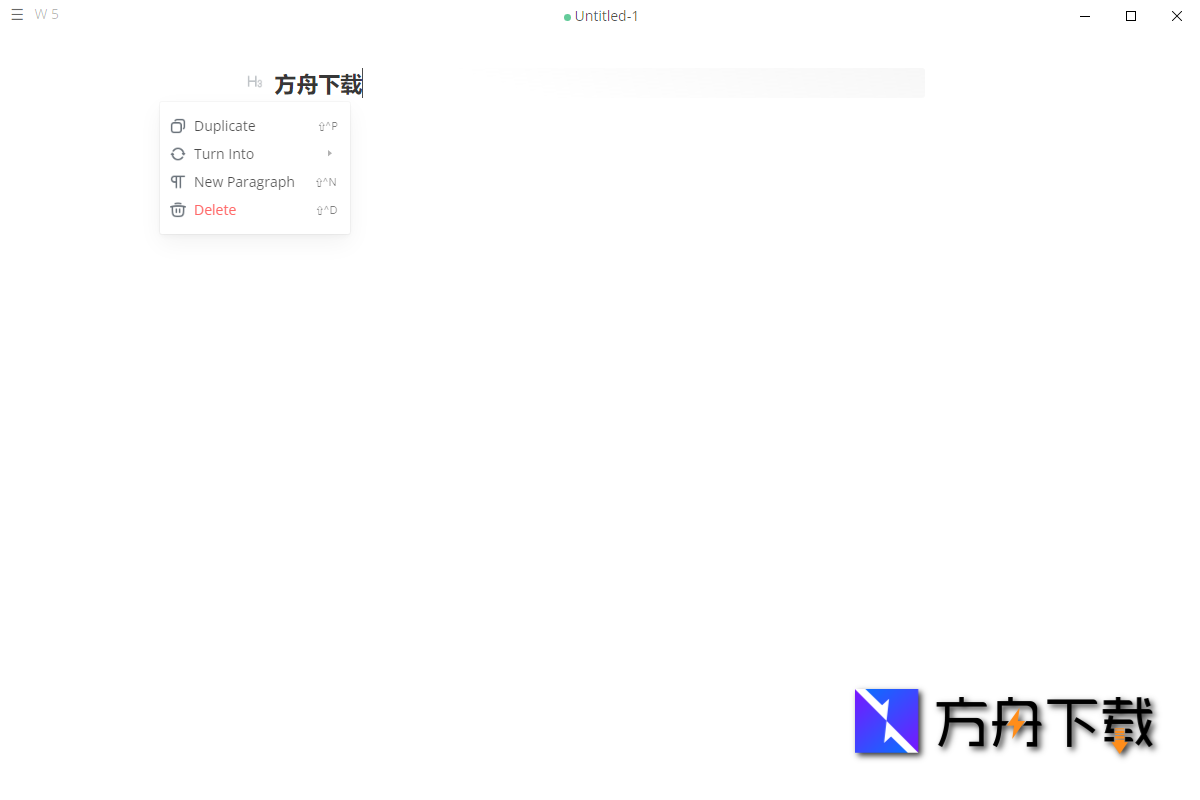Maximize the application window
Screen dimensions: 1200x800
(x=1131, y=15)
